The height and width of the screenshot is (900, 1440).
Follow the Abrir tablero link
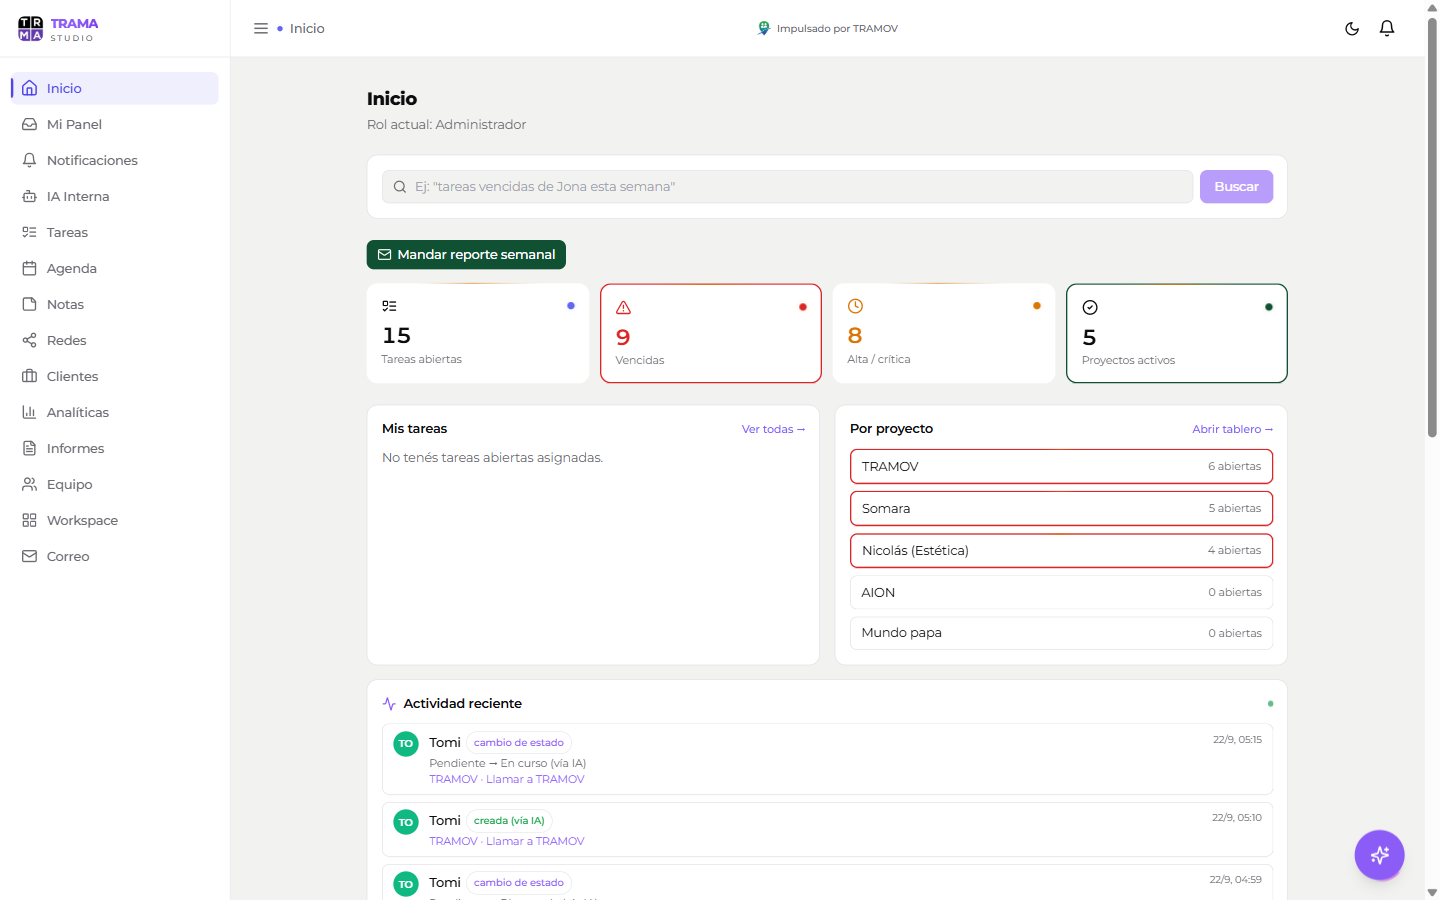(1232, 429)
